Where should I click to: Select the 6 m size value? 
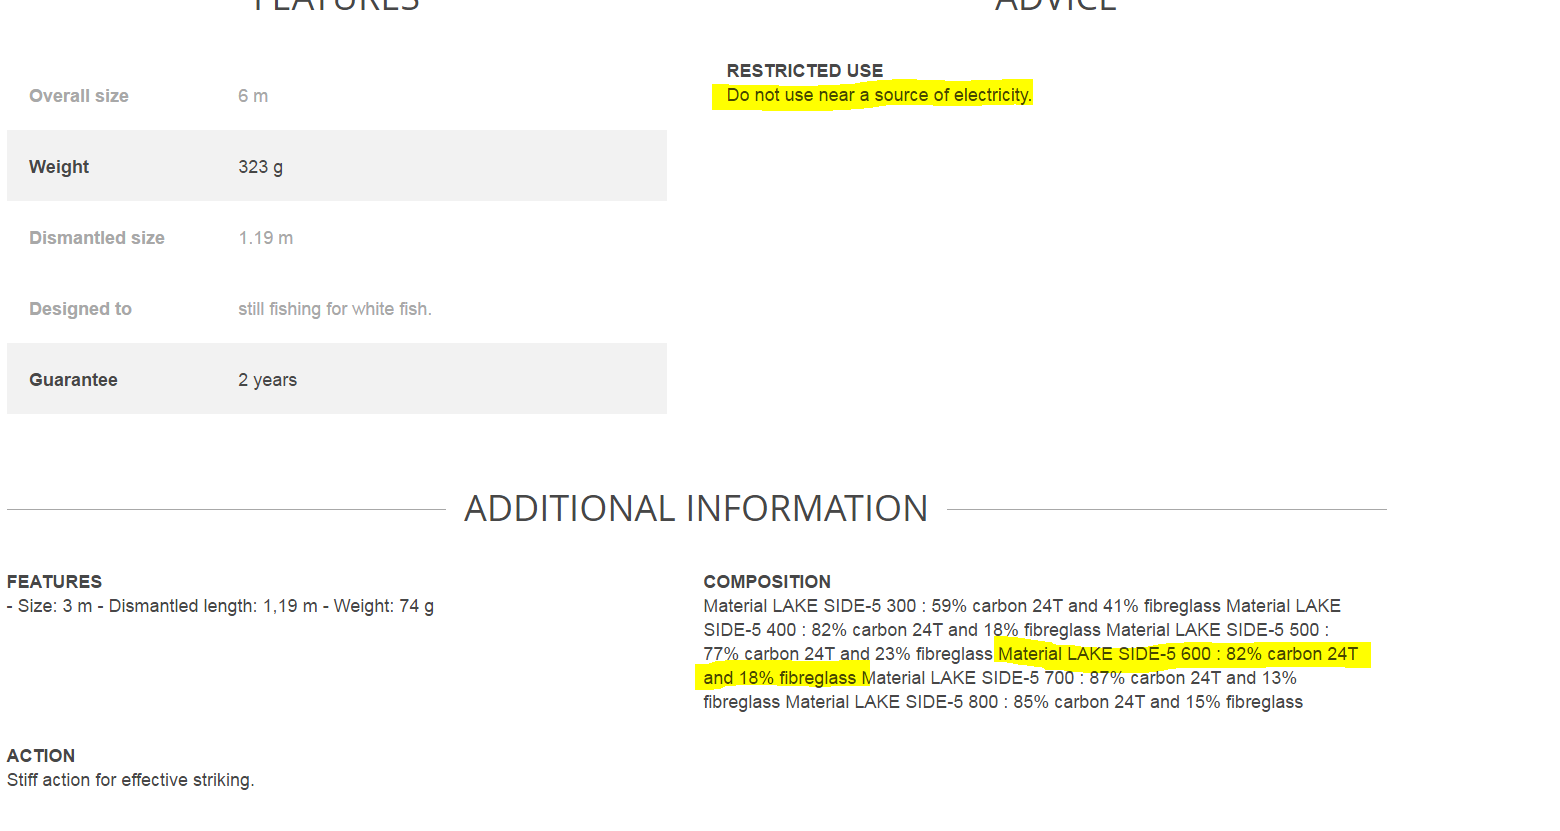tap(253, 96)
